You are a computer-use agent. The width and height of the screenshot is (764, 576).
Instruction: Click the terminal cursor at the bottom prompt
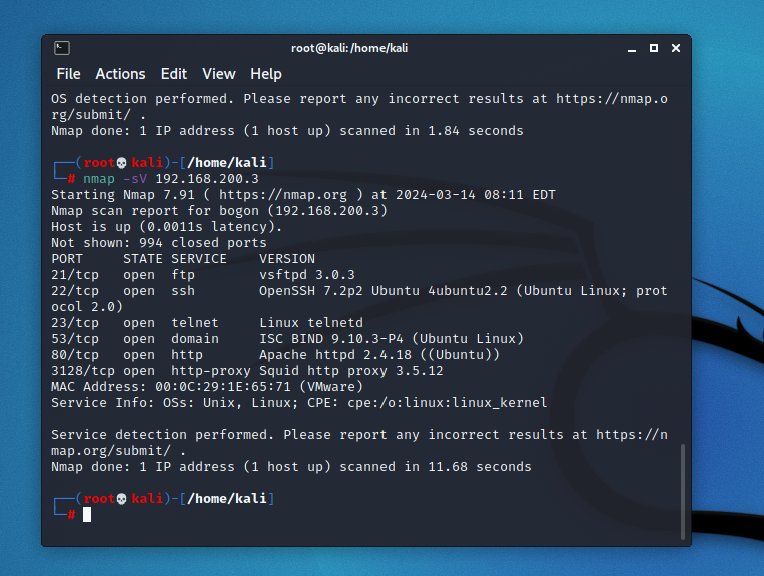(x=87, y=515)
